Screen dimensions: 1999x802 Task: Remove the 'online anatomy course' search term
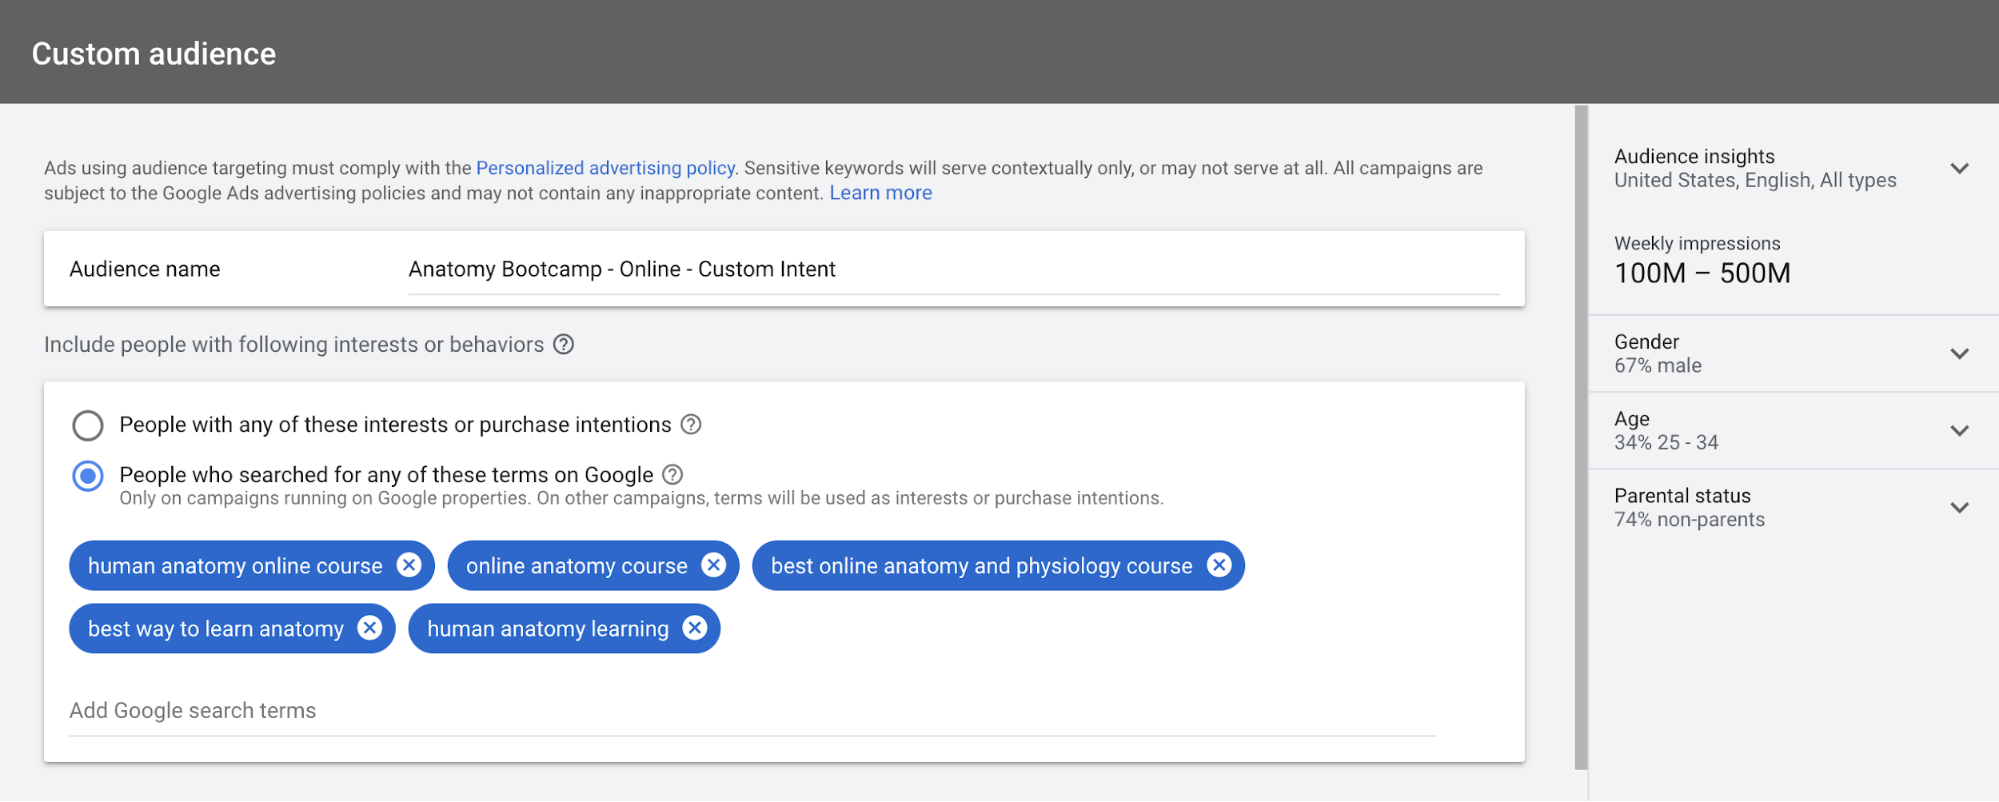click(713, 565)
